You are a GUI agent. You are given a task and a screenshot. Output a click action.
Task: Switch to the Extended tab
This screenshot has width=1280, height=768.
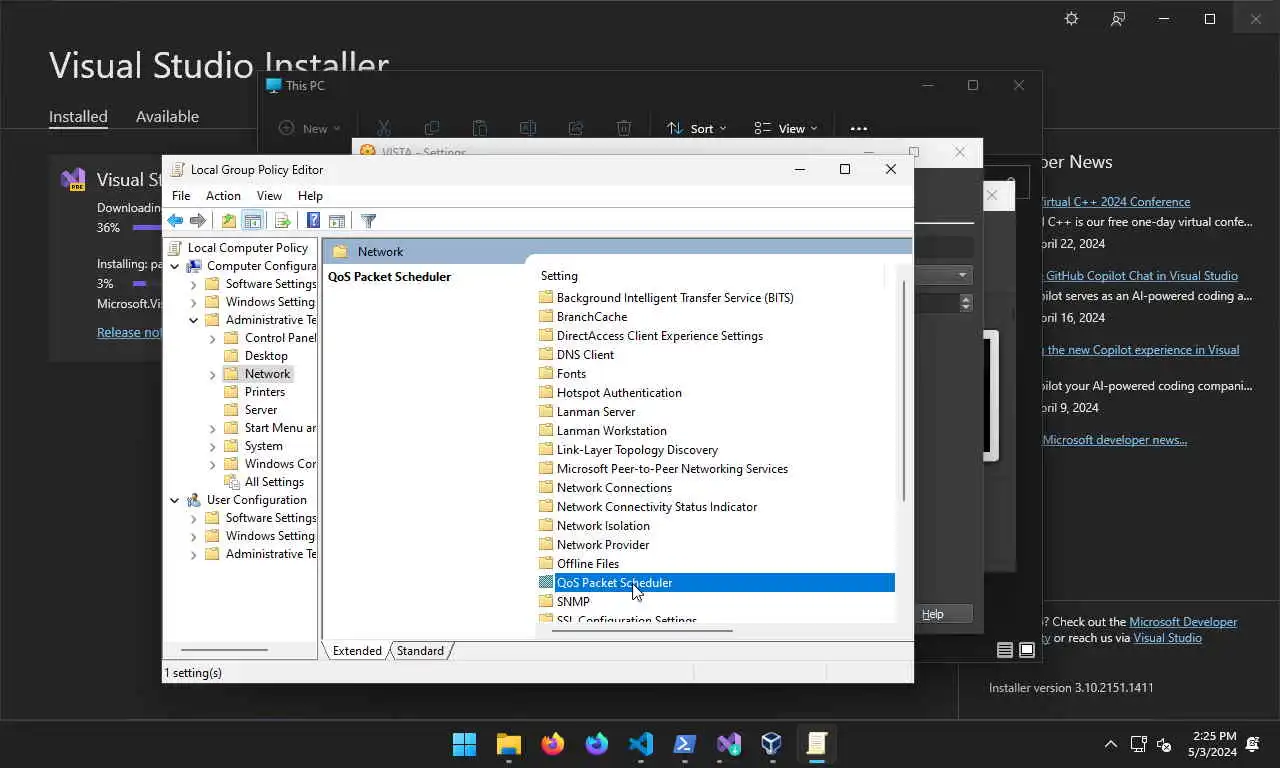click(357, 651)
